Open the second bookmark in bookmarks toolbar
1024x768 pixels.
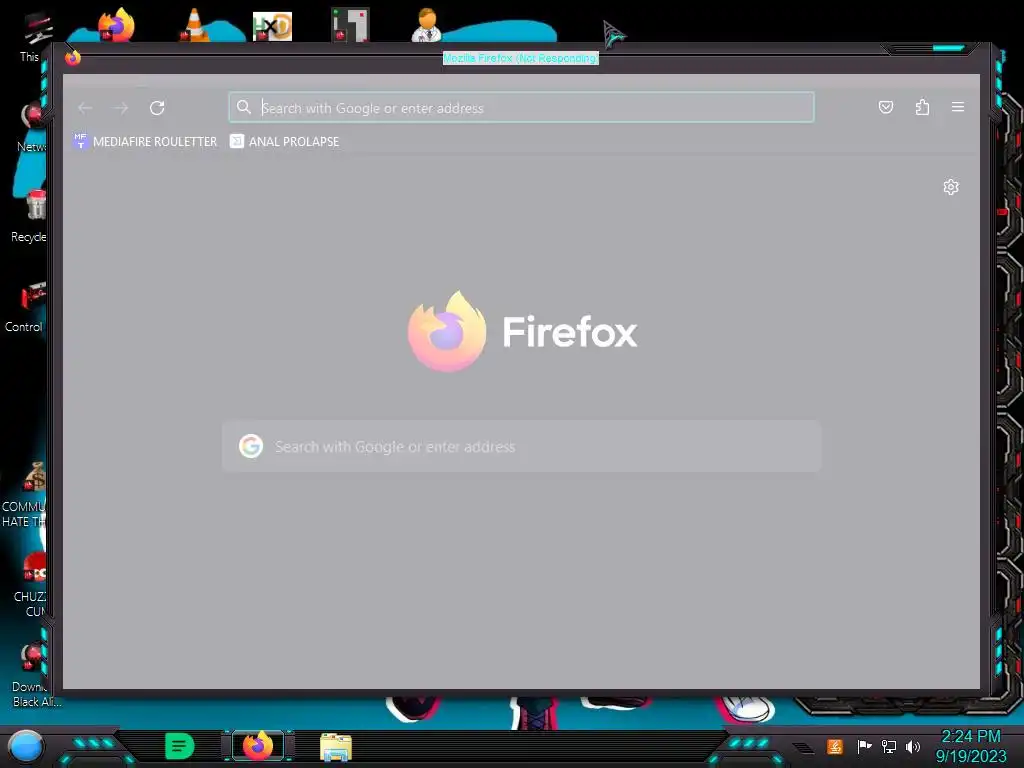tap(285, 141)
